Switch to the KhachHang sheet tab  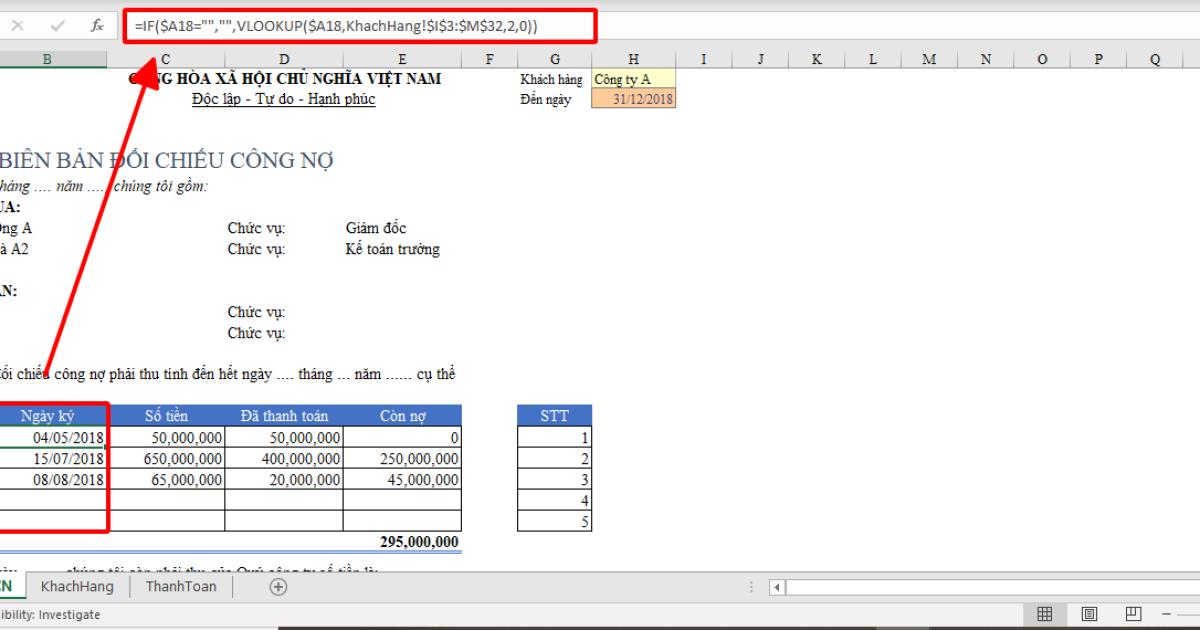coord(77,586)
